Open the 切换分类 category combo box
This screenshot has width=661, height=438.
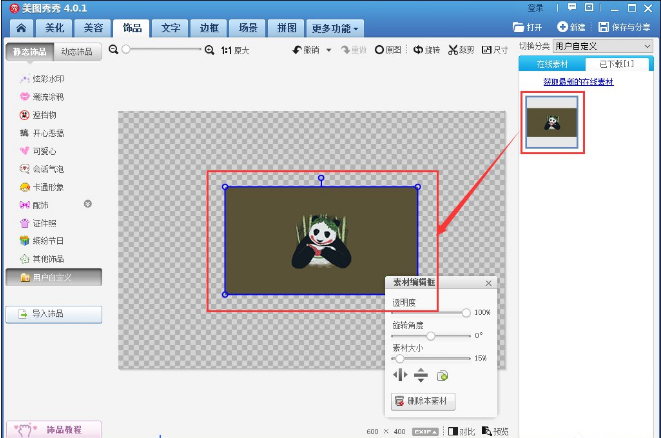point(602,46)
